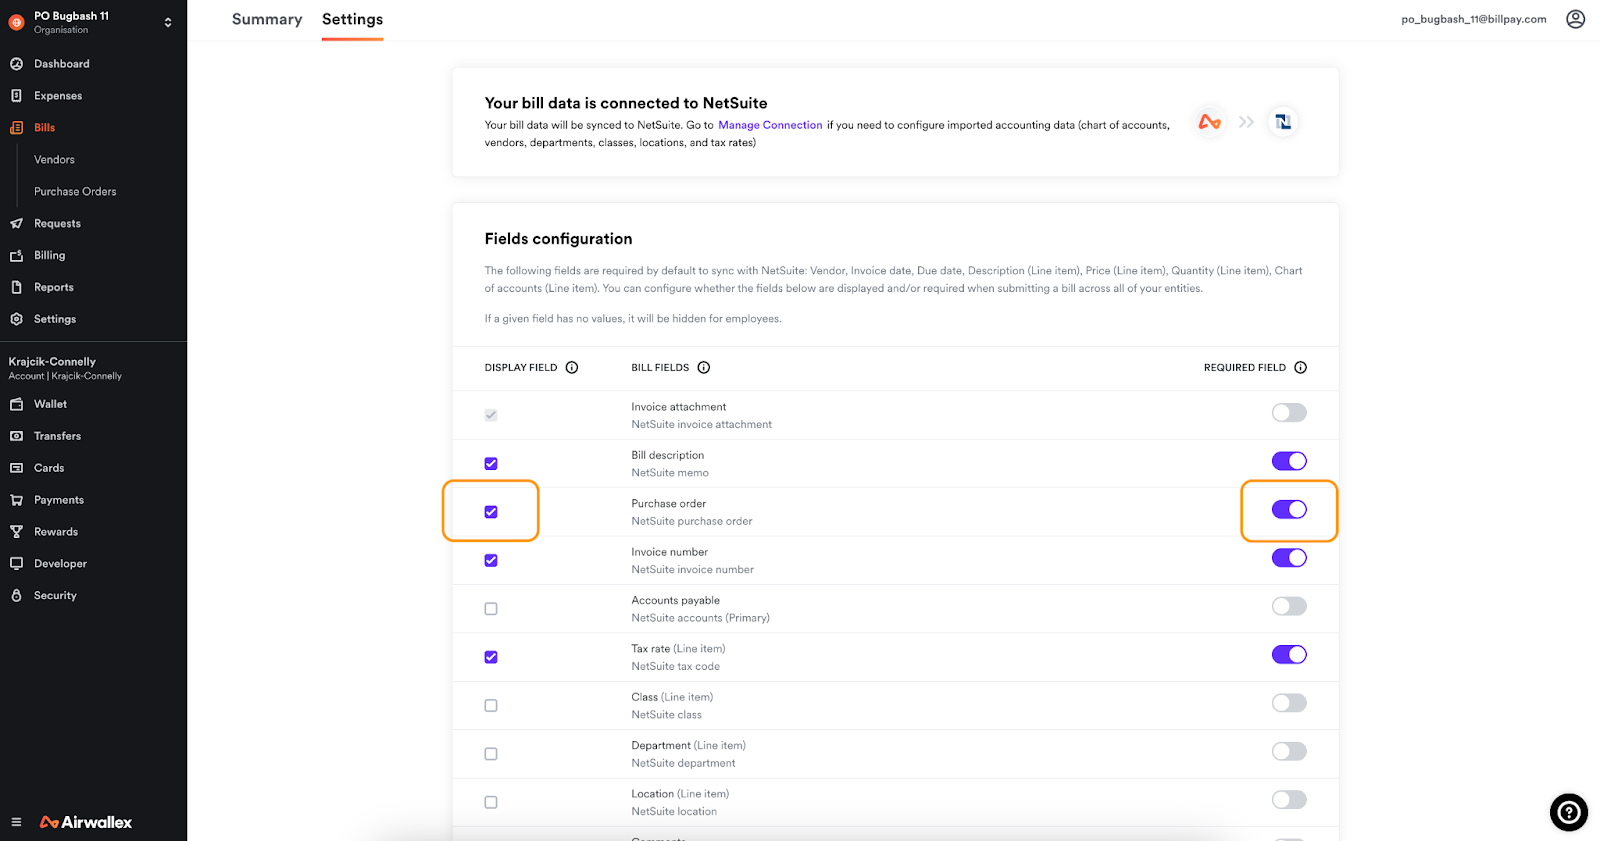Check display for Class line item

point(491,706)
